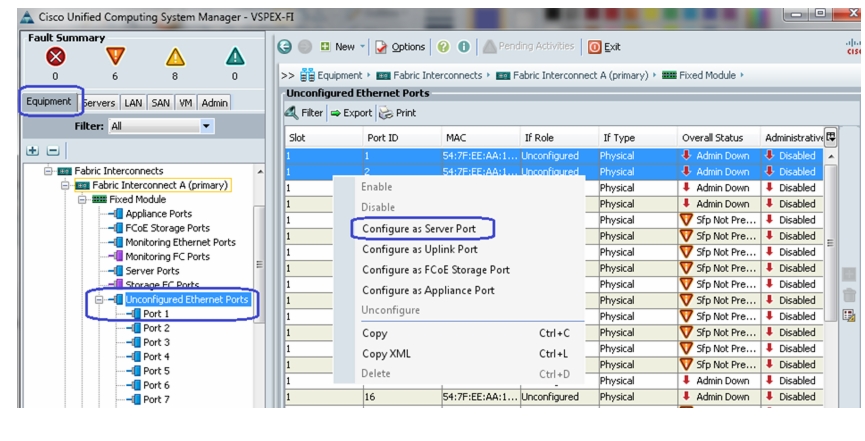Go back with the green arrow button
The width and height of the screenshot is (865, 441).
285,47
